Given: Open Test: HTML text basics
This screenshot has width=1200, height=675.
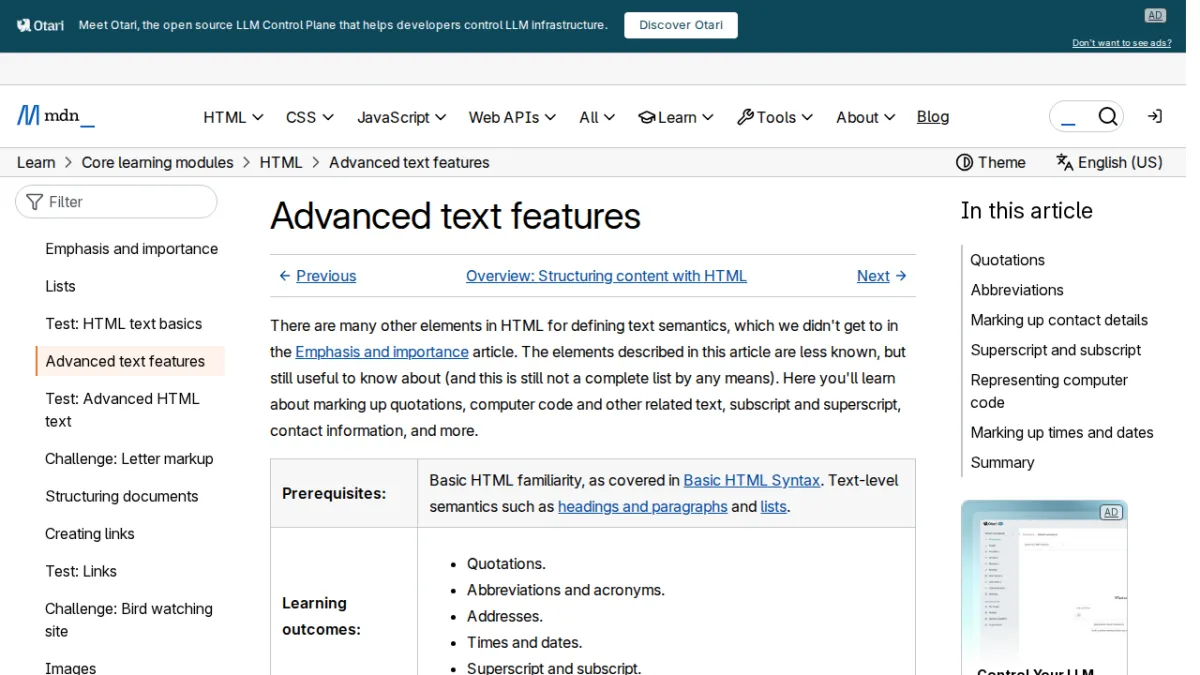Looking at the screenshot, I should click(123, 324).
